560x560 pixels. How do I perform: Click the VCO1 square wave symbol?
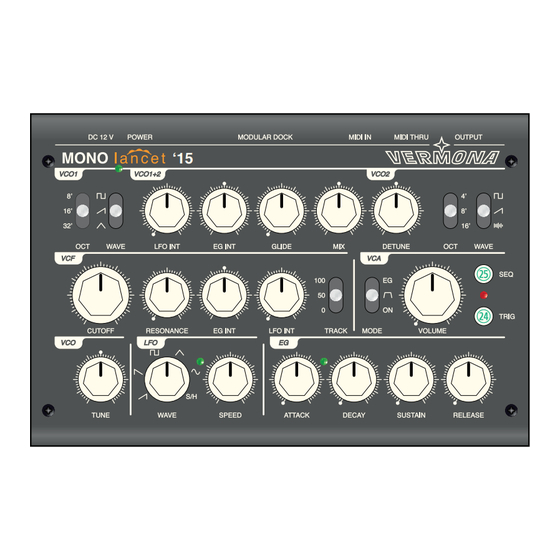tap(101, 196)
